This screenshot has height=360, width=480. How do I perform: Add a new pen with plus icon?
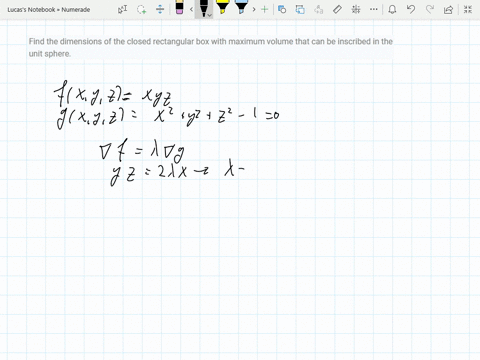pyautogui.click(x=264, y=9)
